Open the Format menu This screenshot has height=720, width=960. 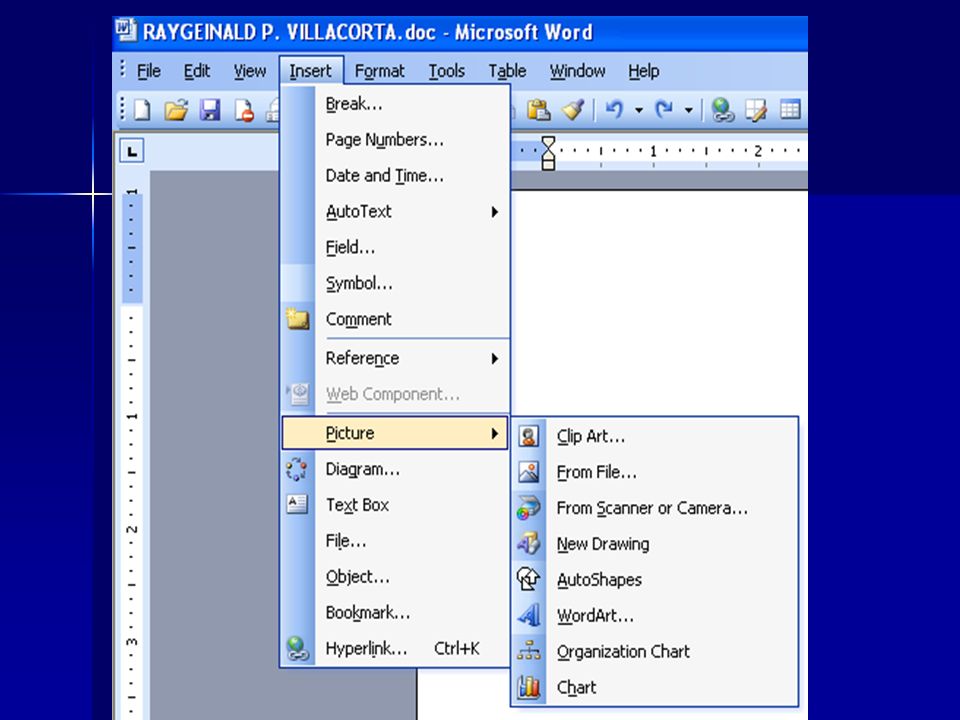(380, 71)
